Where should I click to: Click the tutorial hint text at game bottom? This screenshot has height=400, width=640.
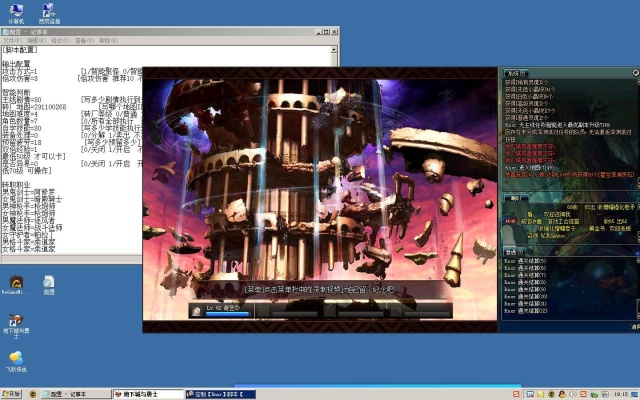pos(319,289)
